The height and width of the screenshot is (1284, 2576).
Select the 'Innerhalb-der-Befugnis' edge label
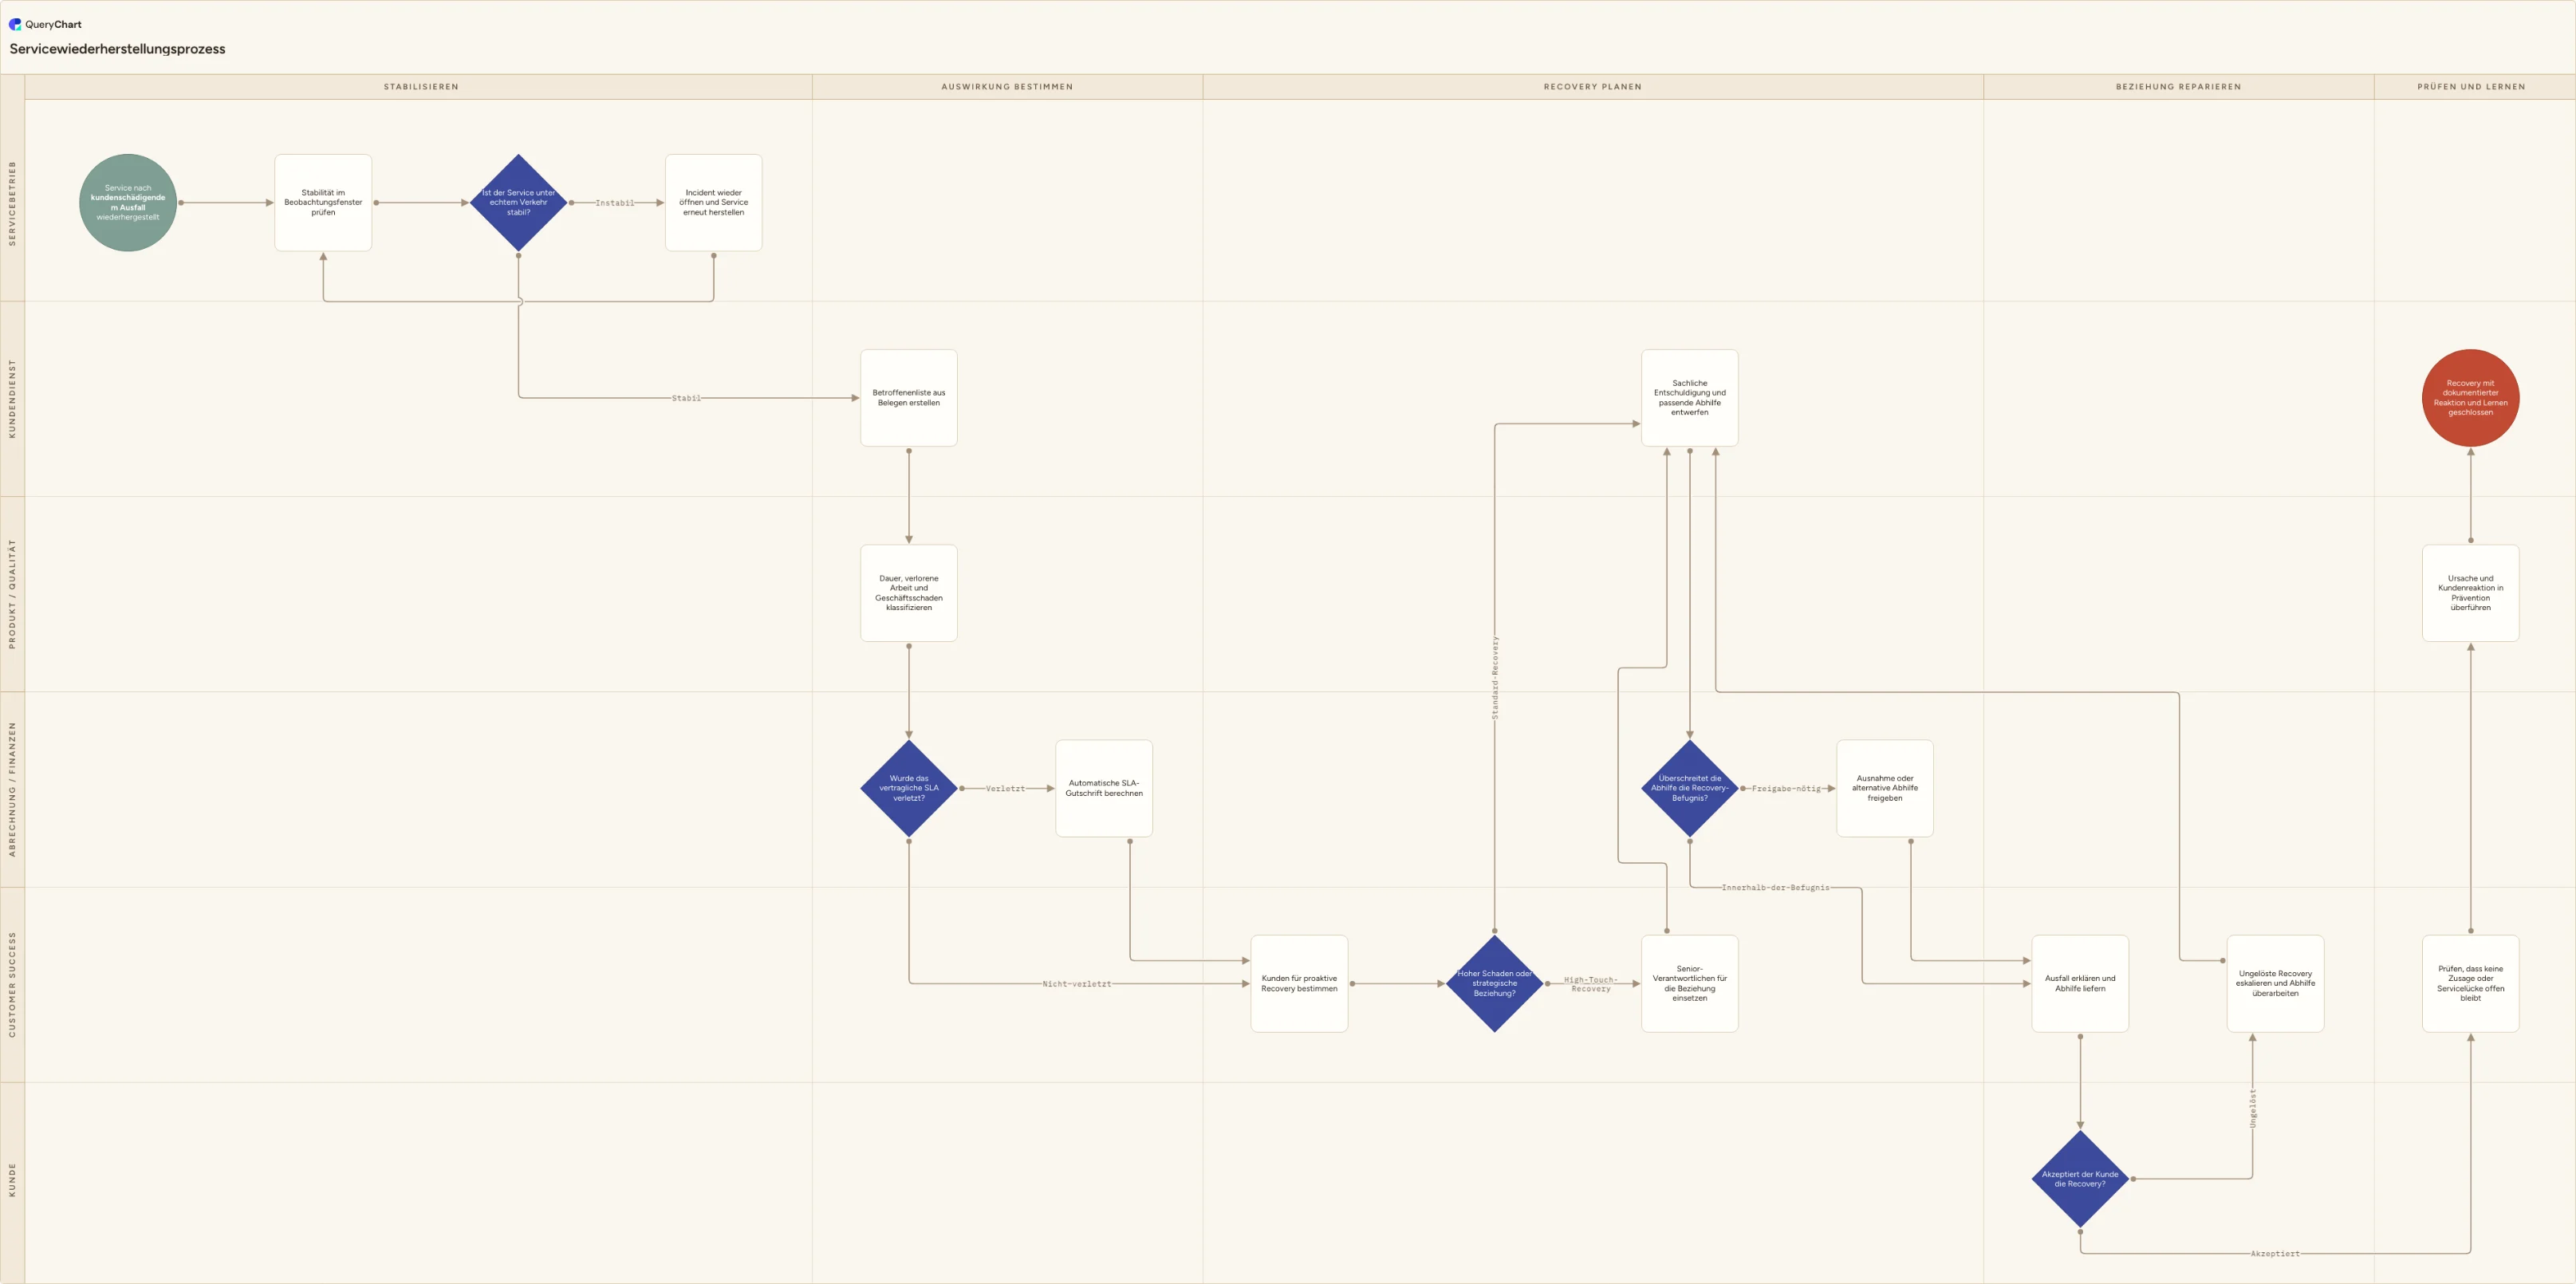1775,888
